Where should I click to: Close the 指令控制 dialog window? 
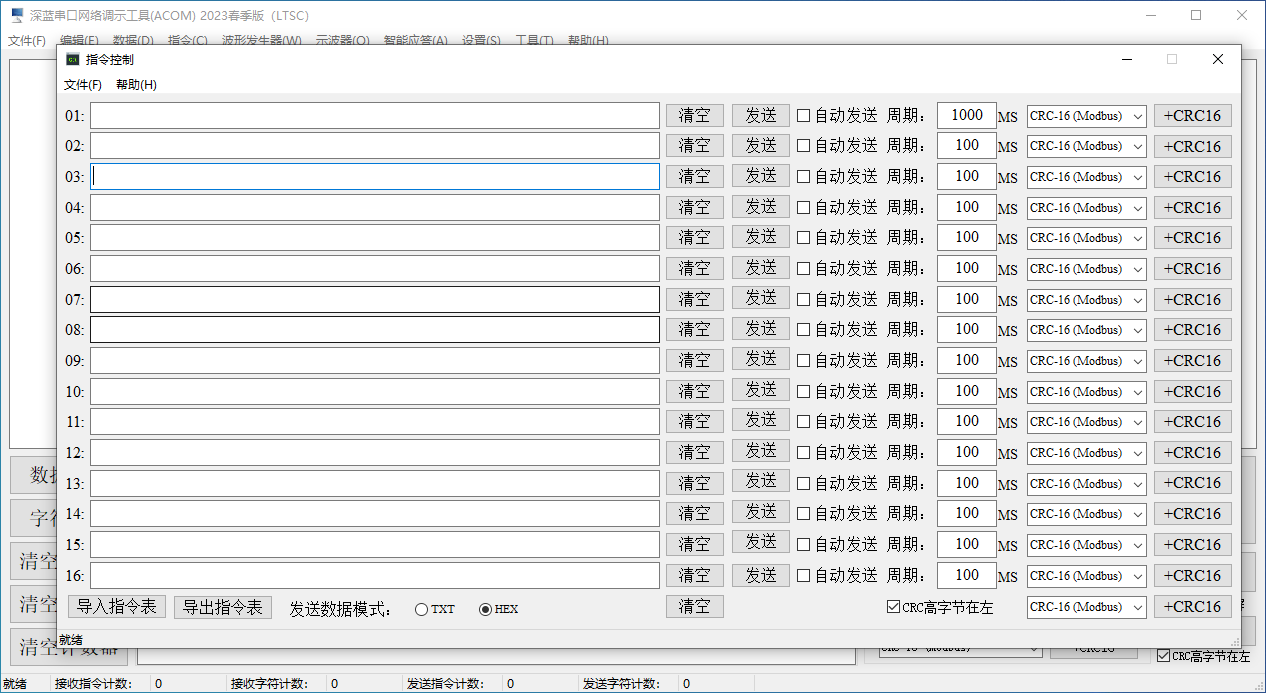click(1217, 60)
